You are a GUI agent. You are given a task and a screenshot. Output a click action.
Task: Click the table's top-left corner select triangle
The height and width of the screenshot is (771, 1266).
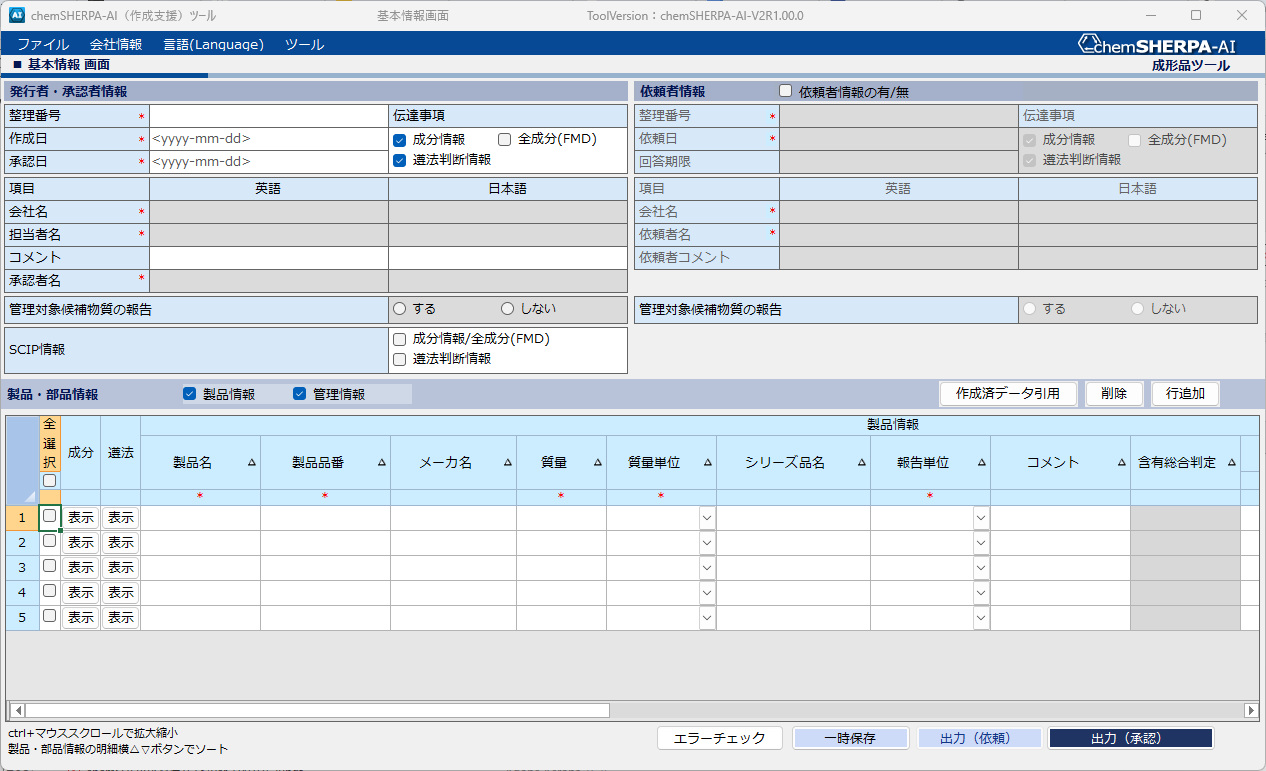(30, 496)
